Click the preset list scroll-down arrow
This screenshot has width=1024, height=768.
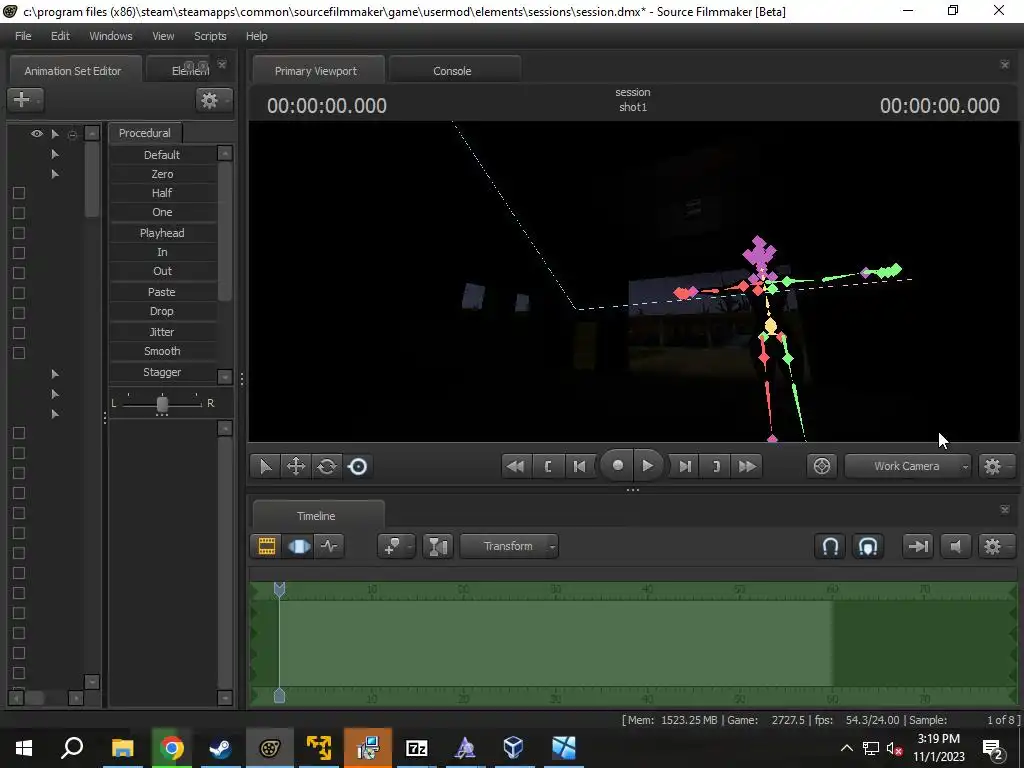pyautogui.click(x=225, y=377)
